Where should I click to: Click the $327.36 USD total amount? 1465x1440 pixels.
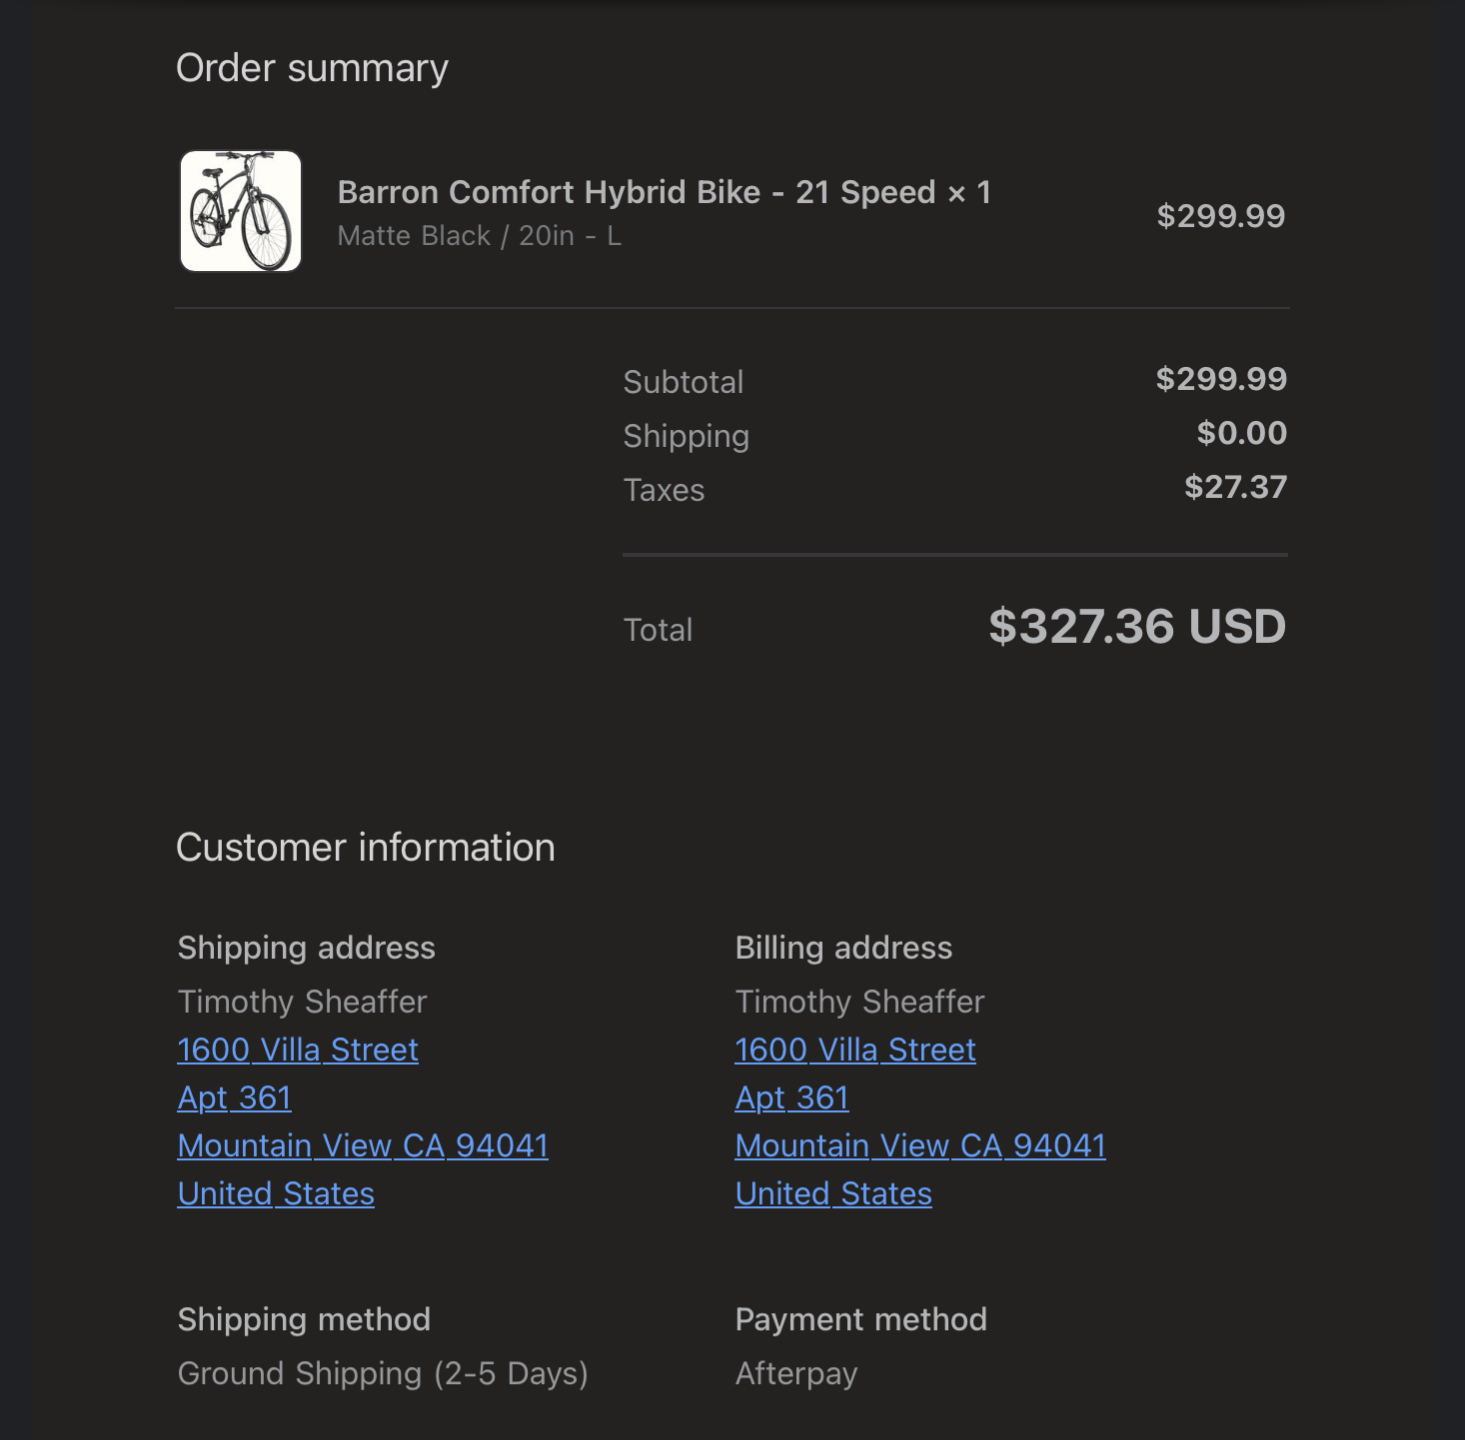(1136, 627)
